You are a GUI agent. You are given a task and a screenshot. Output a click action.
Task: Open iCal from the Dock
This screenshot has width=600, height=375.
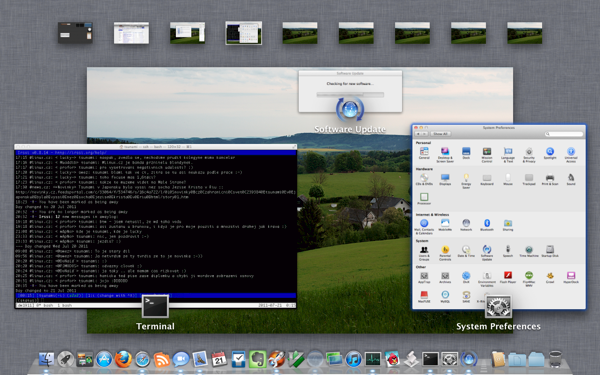click(219, 359)
